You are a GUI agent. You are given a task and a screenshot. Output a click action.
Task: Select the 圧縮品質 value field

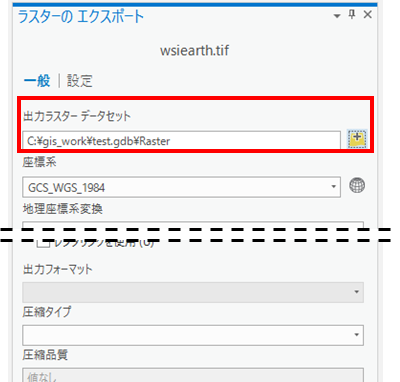[x=193, y=375]
